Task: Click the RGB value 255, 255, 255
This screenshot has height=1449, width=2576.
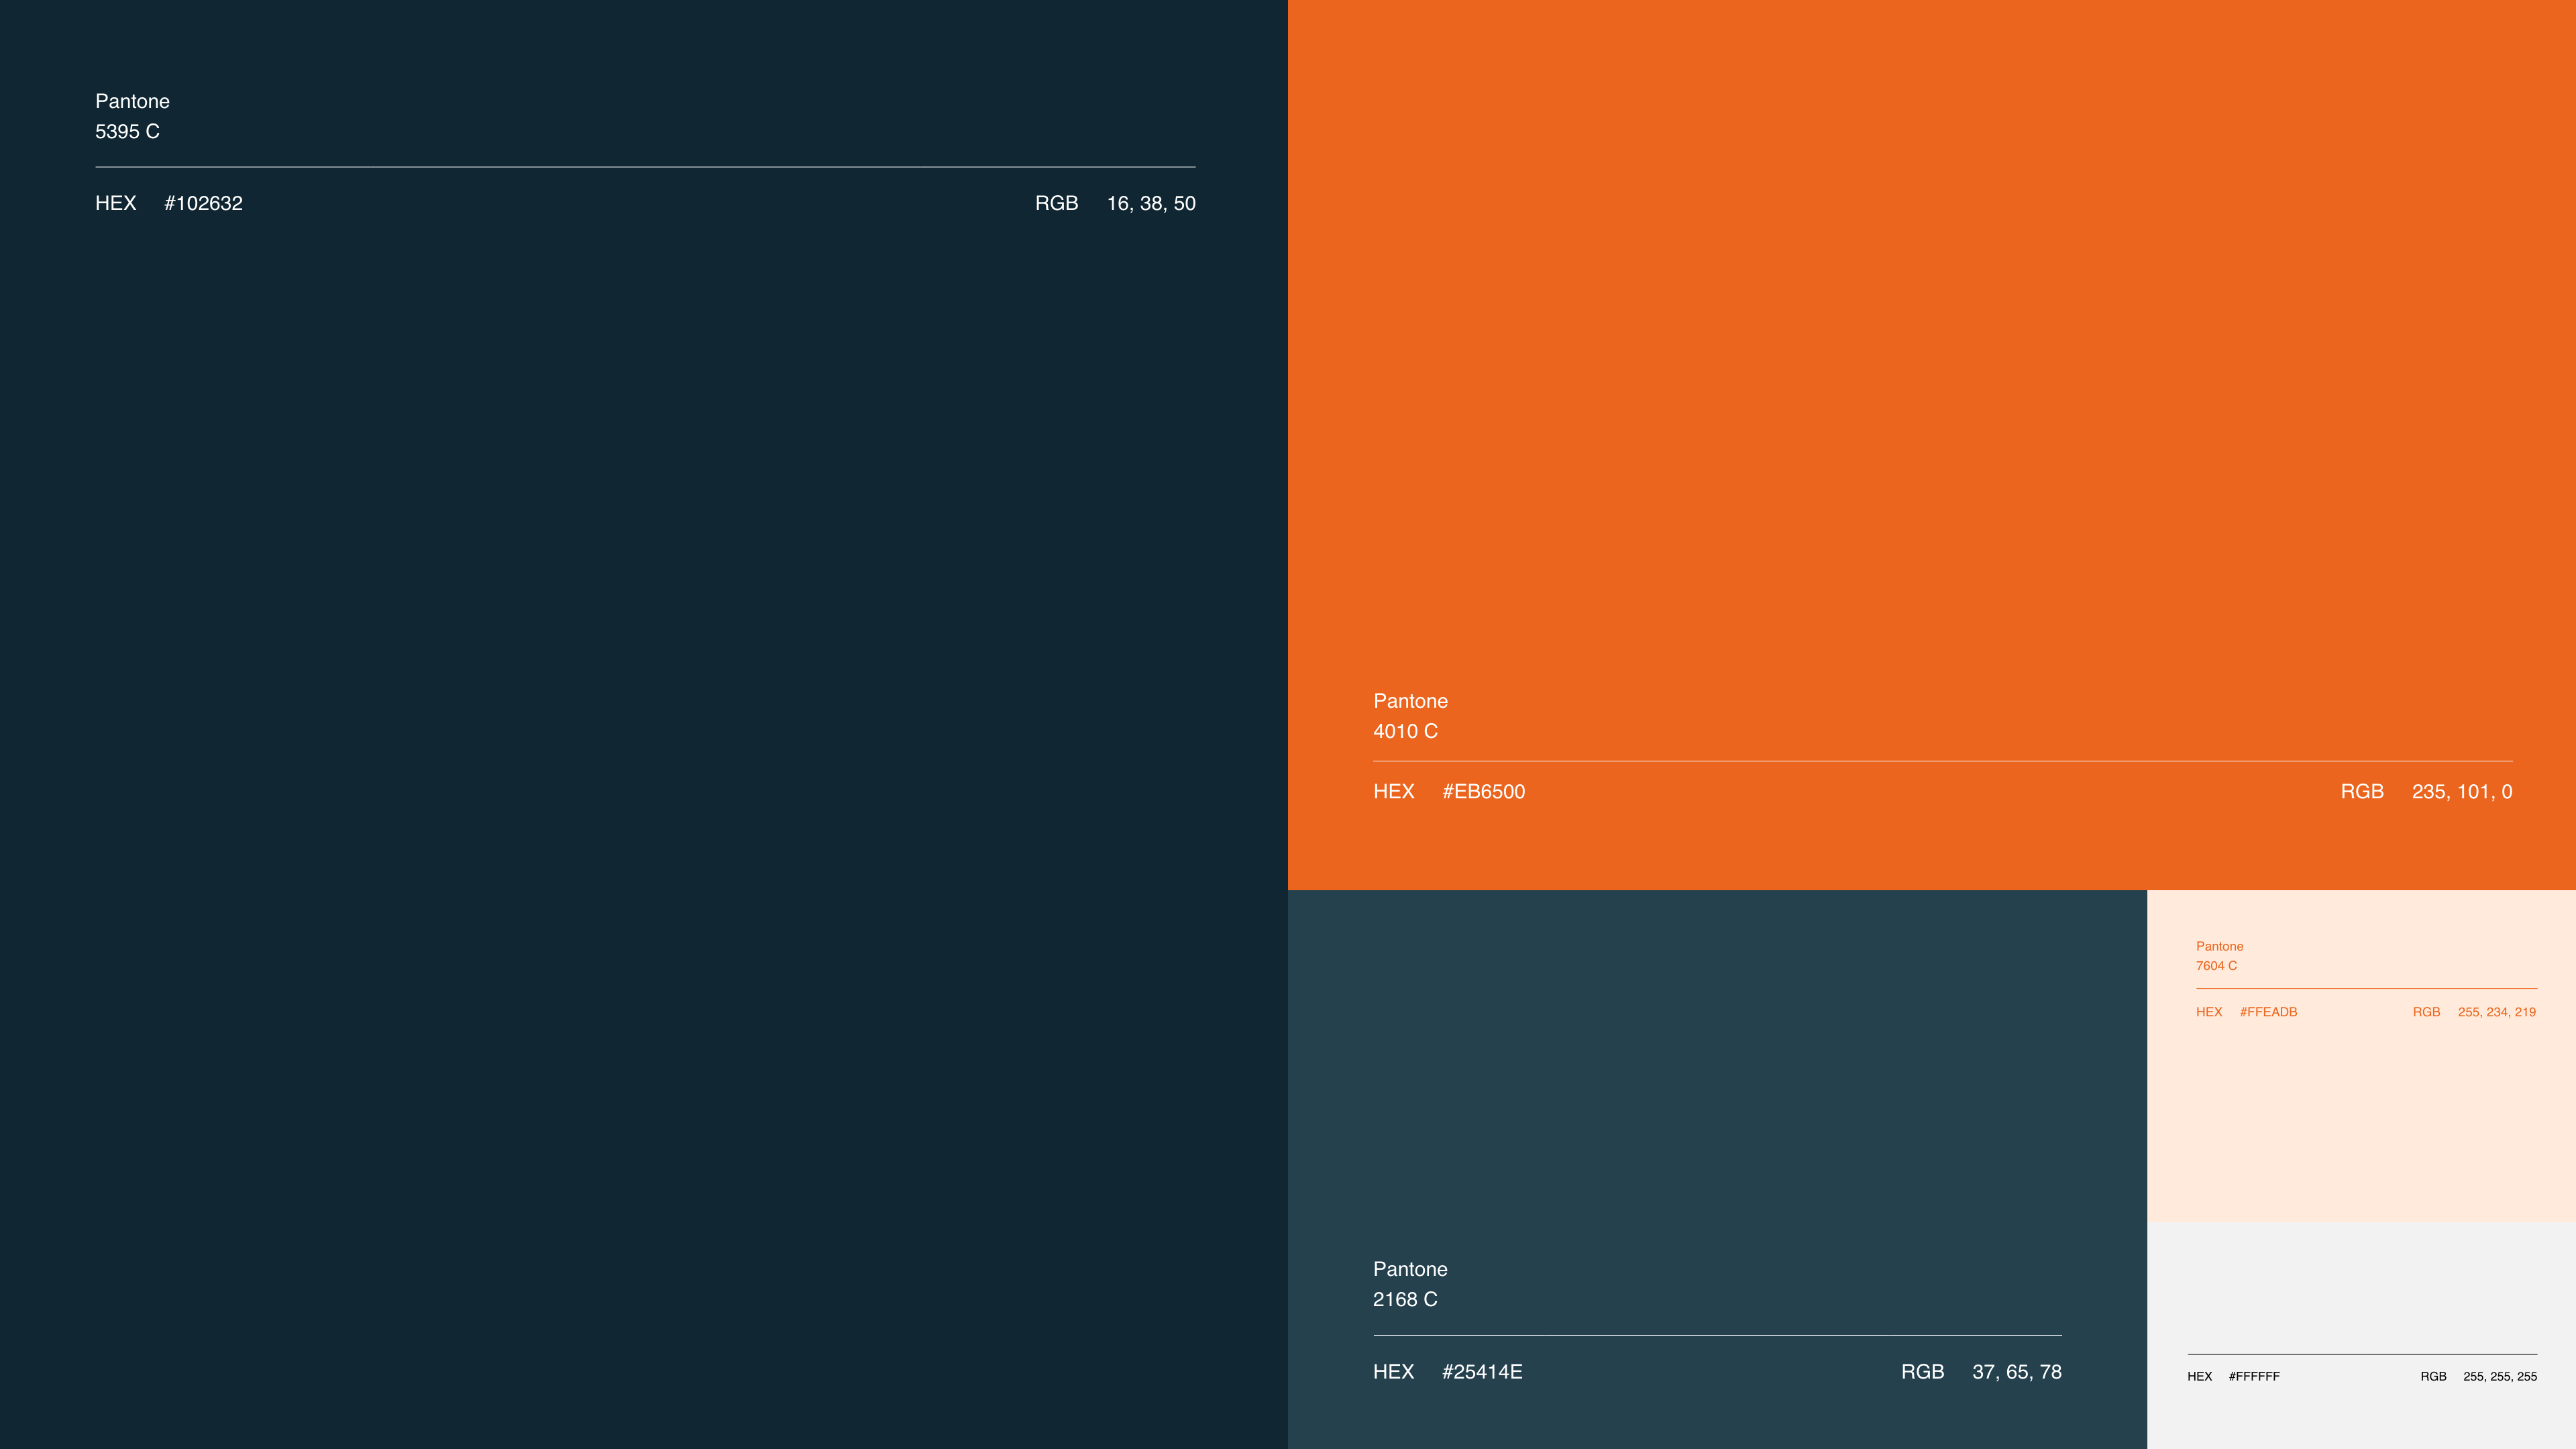Action: coord(2500,1376)
